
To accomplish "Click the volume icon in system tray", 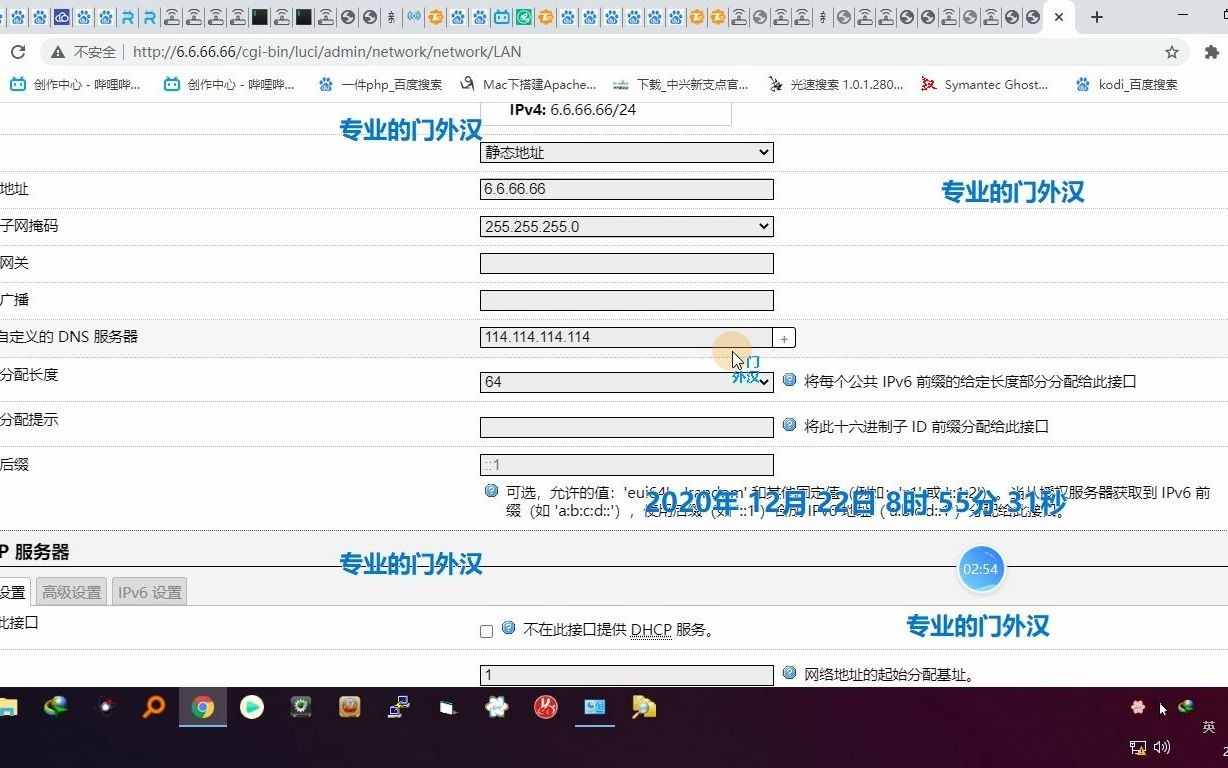I will pyautogui.click(x=1160, y=747).
